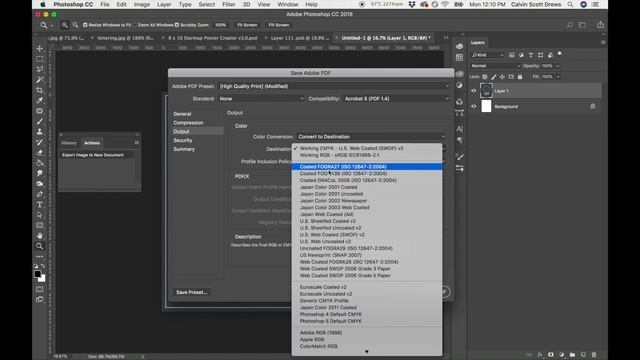This screenshot has width=640, height=360.
Task: Filter layers by adjustment layers
Action: click(521, 55)
